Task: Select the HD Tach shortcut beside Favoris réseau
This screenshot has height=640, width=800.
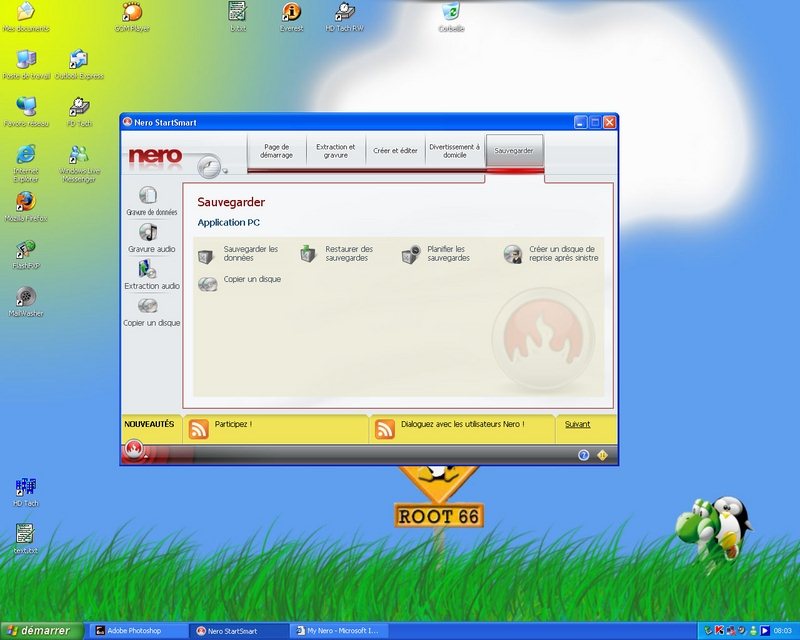Action: (79, 112)
